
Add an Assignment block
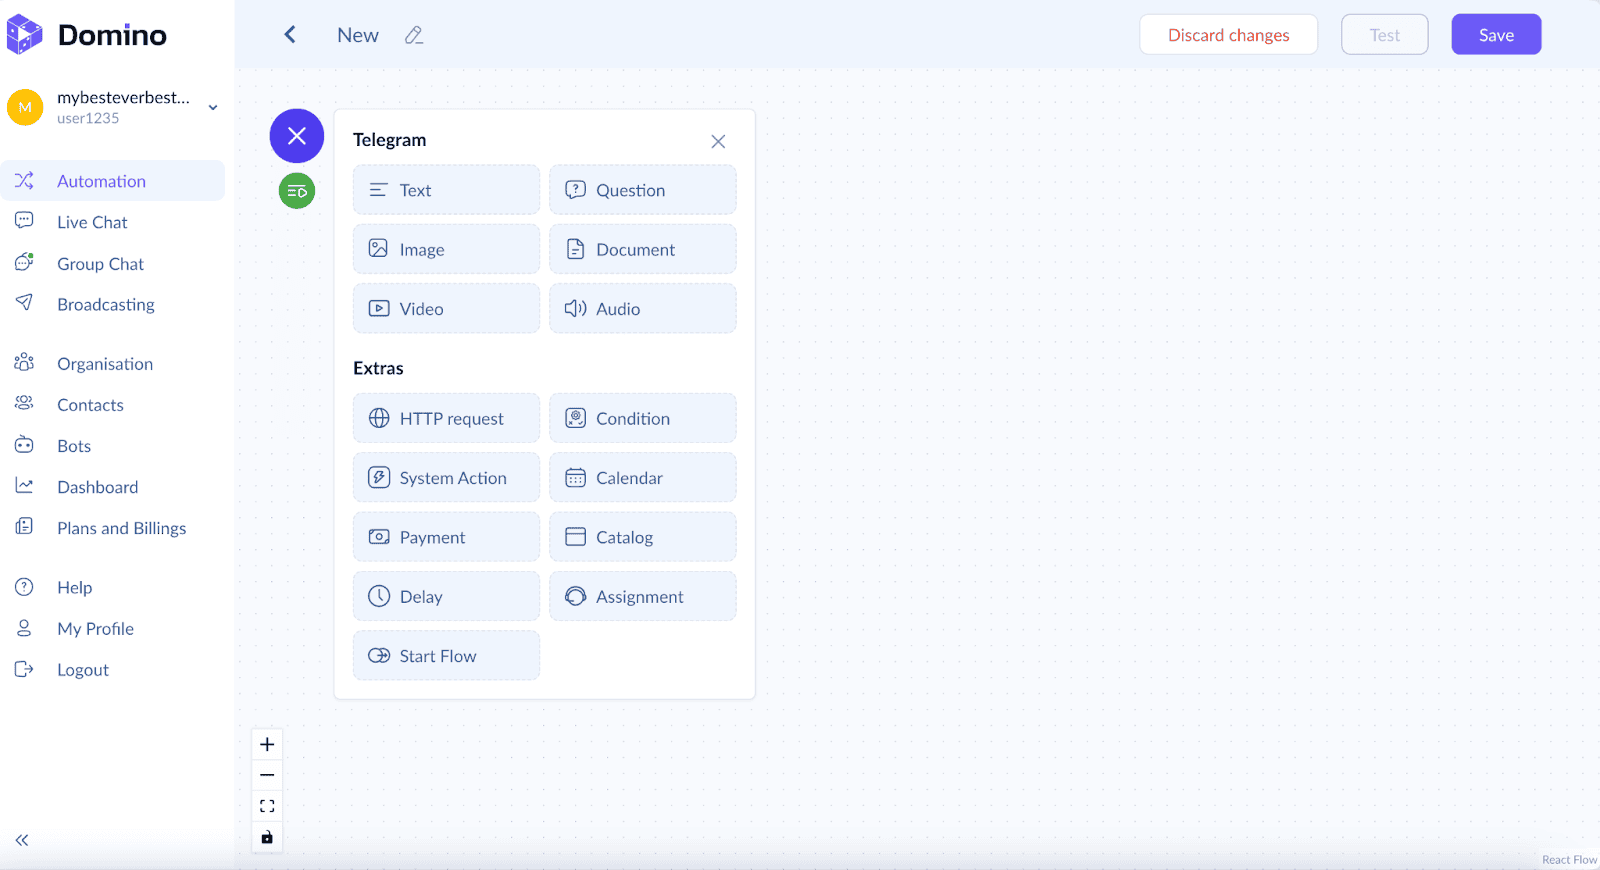pyautogui.click(x=643, y=596)
